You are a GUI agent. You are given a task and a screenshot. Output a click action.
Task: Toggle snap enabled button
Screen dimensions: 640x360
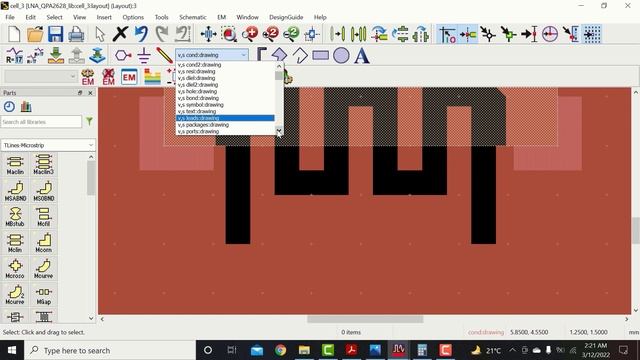pos(447,34)
